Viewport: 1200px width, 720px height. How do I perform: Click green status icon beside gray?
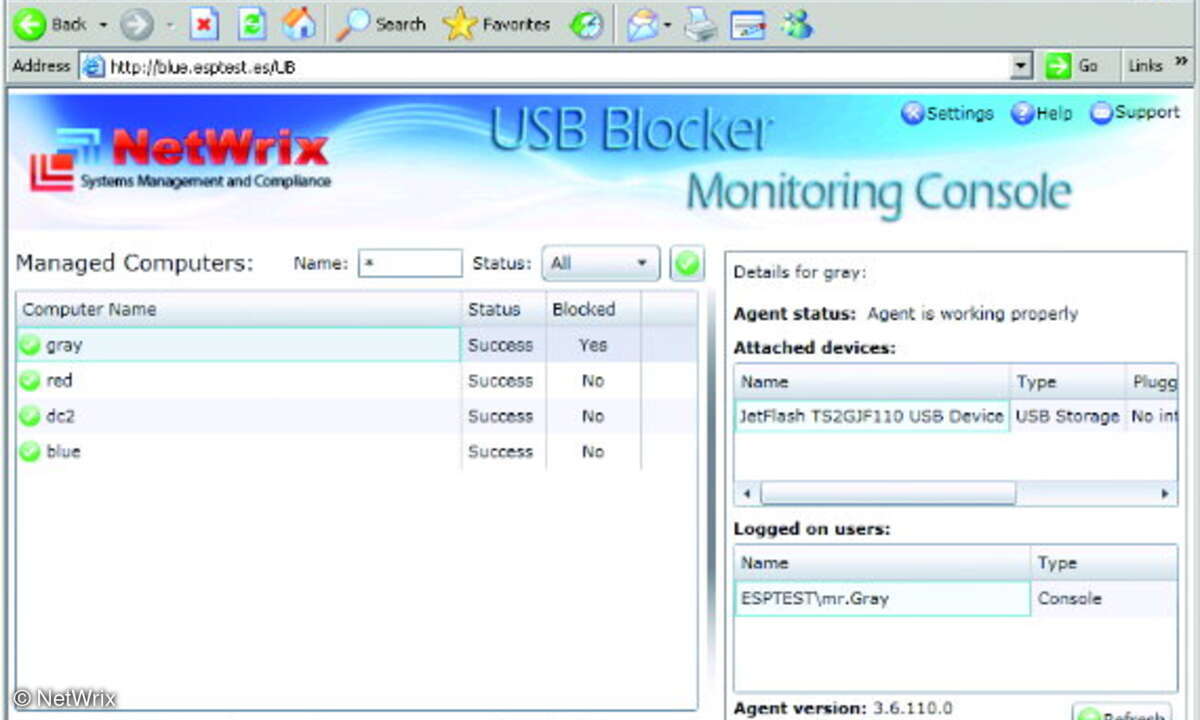tap(30, 346)
